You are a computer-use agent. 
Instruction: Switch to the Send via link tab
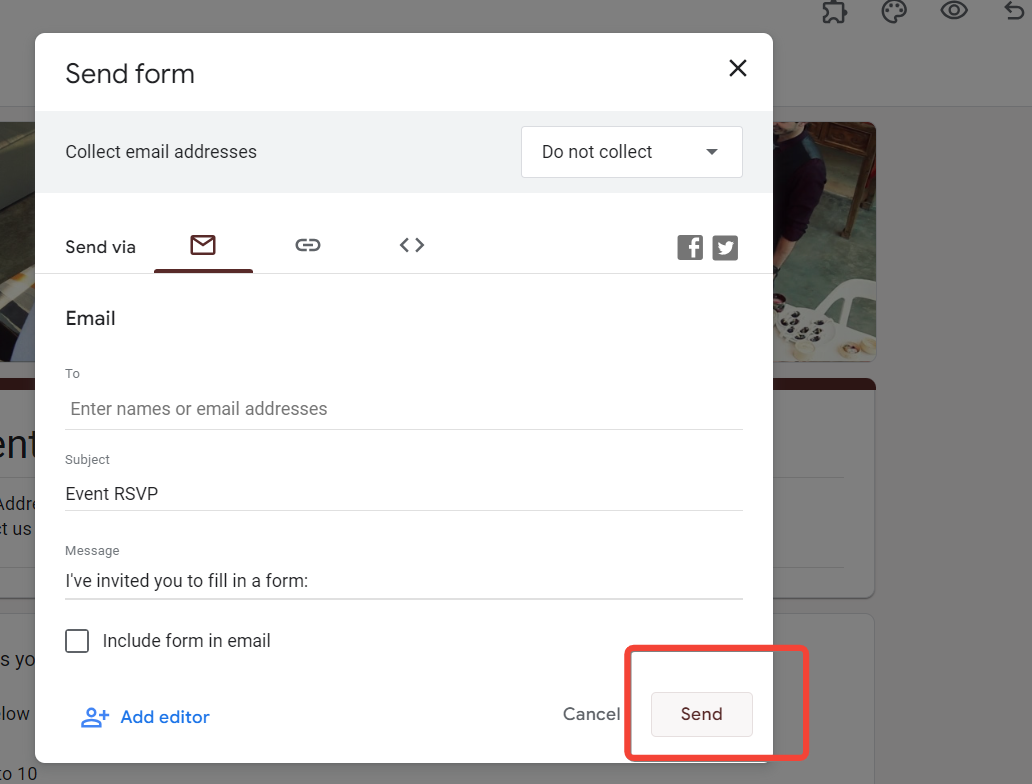307,246
